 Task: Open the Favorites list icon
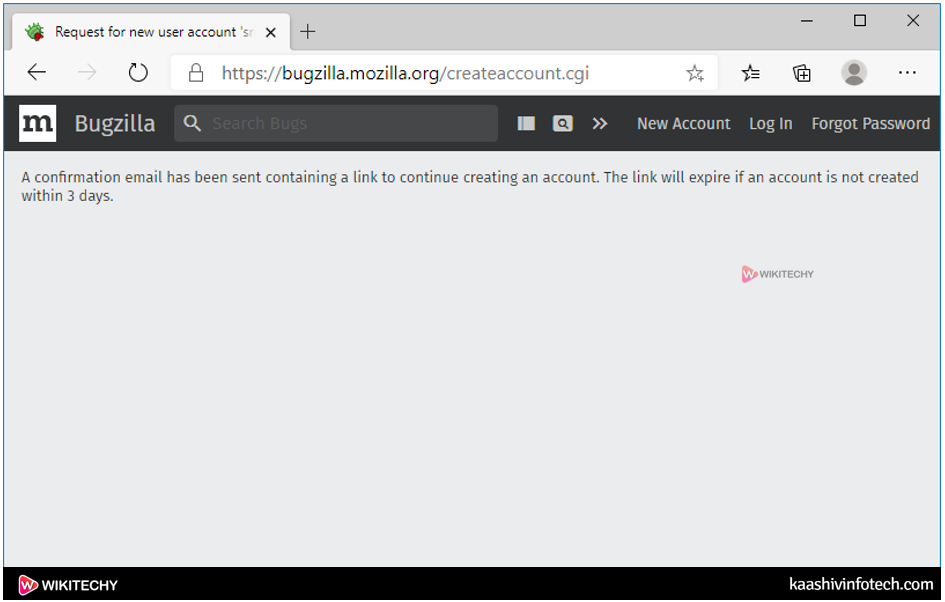point(751,72)
